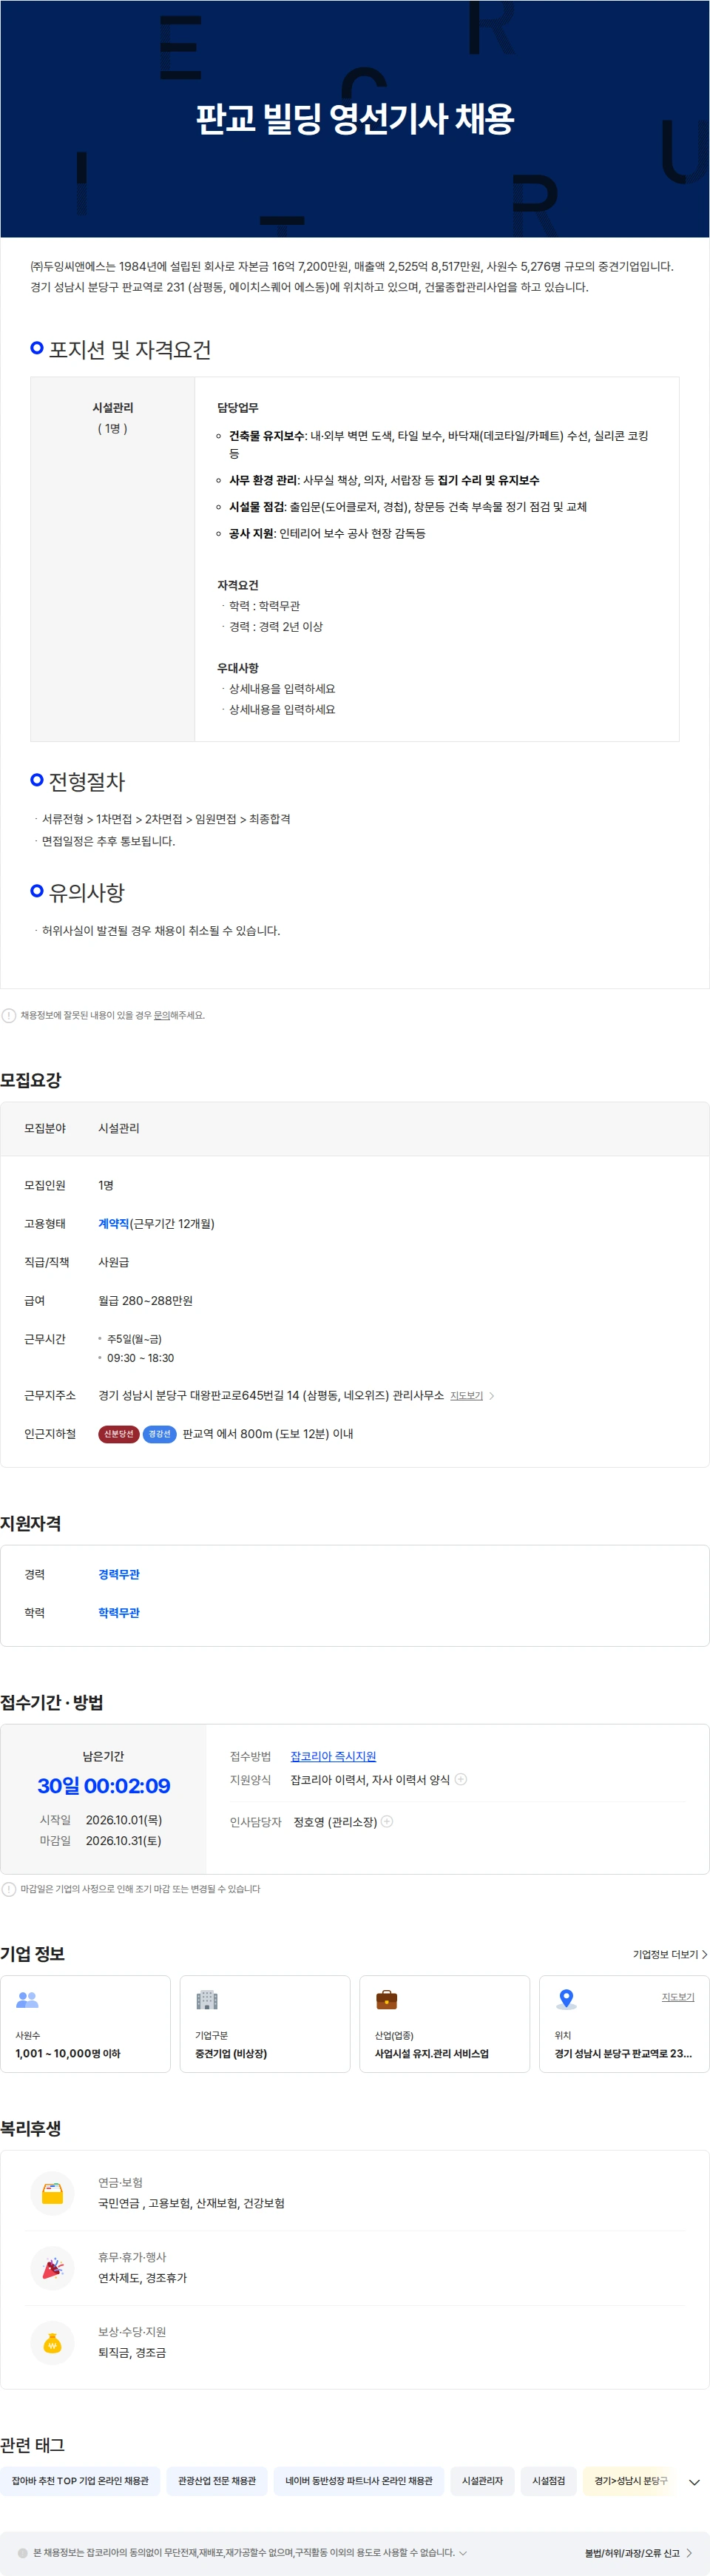Select the 네이버 동반성장 파트너사 온라인 채용관 tag
The height and width of the screenshot is (2576, 710).
click(x=359, y=2481)
